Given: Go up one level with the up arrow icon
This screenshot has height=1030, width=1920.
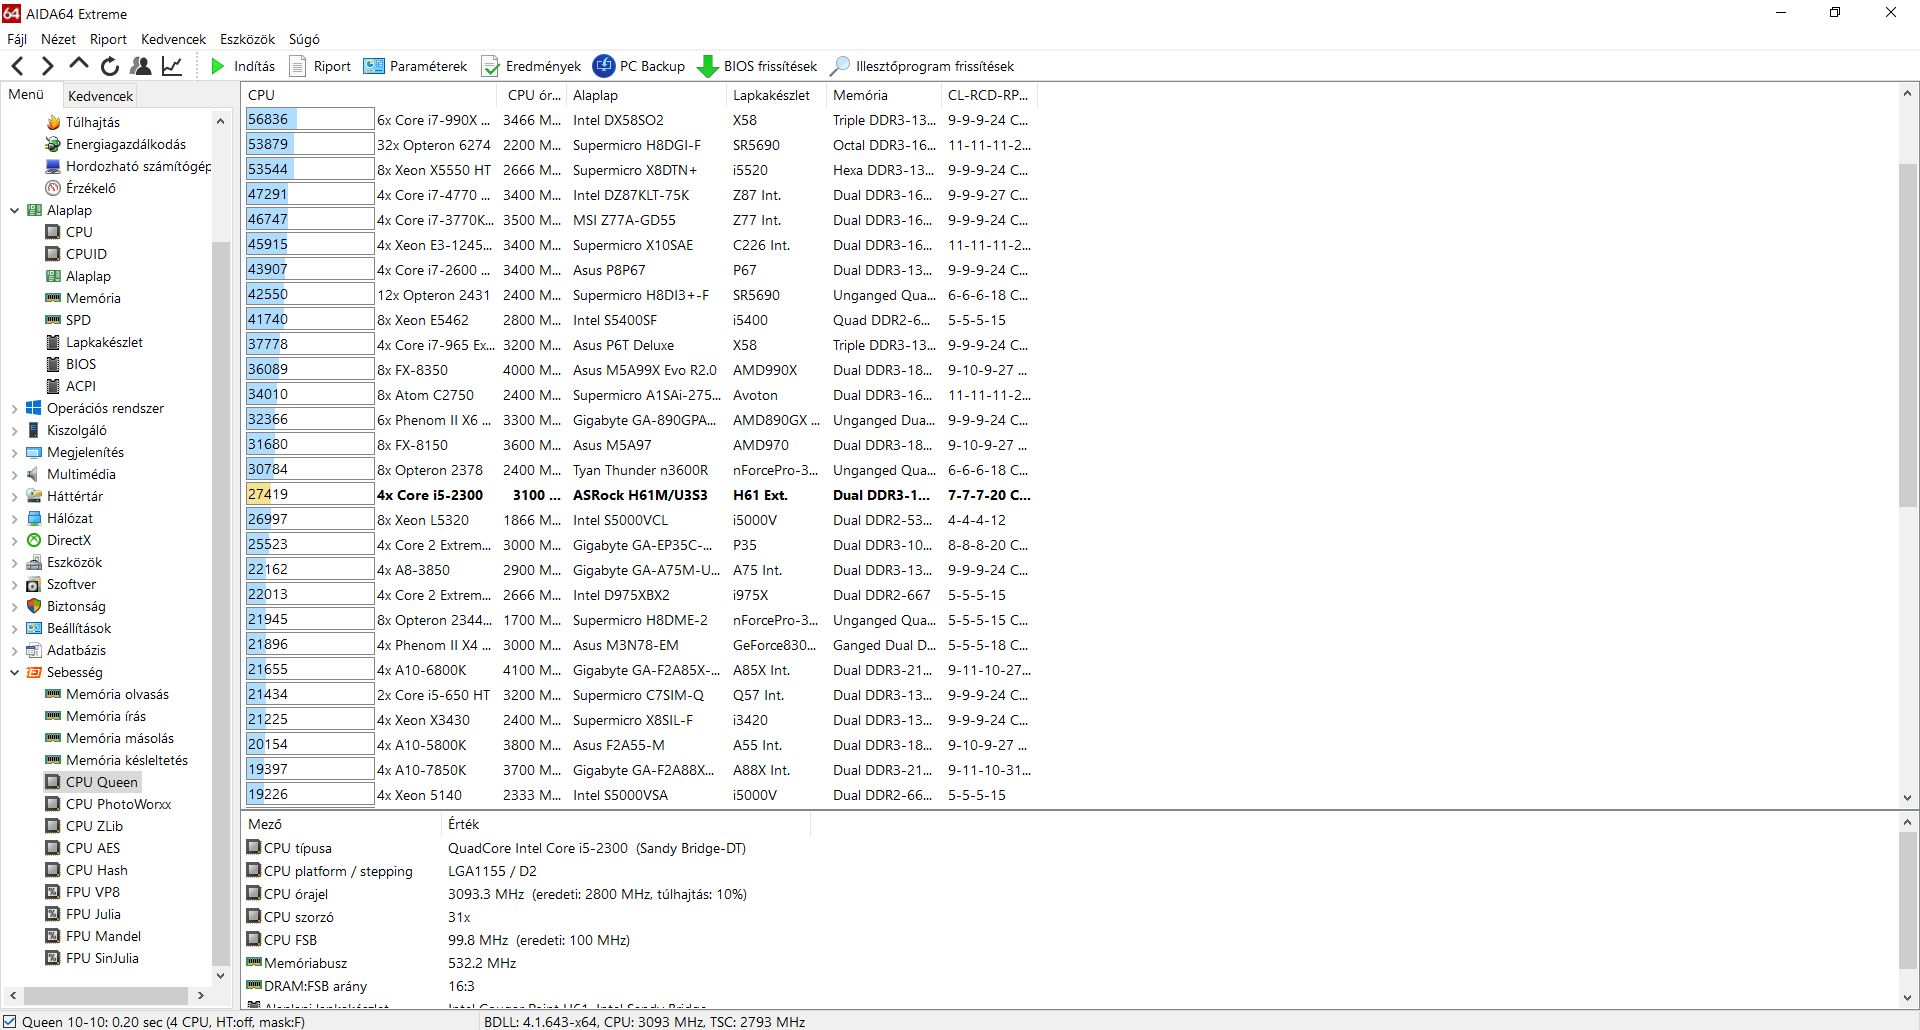Looking at the screenshot, I should point(79,65).
